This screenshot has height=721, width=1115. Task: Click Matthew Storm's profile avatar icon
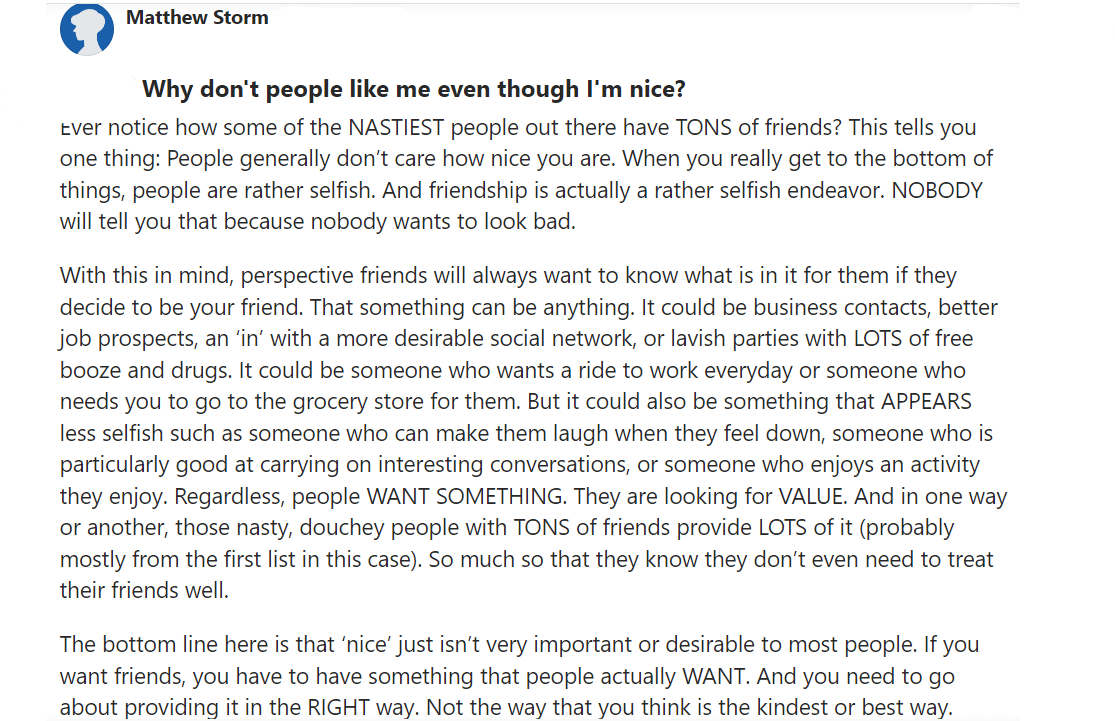click(x=87, y=29)
